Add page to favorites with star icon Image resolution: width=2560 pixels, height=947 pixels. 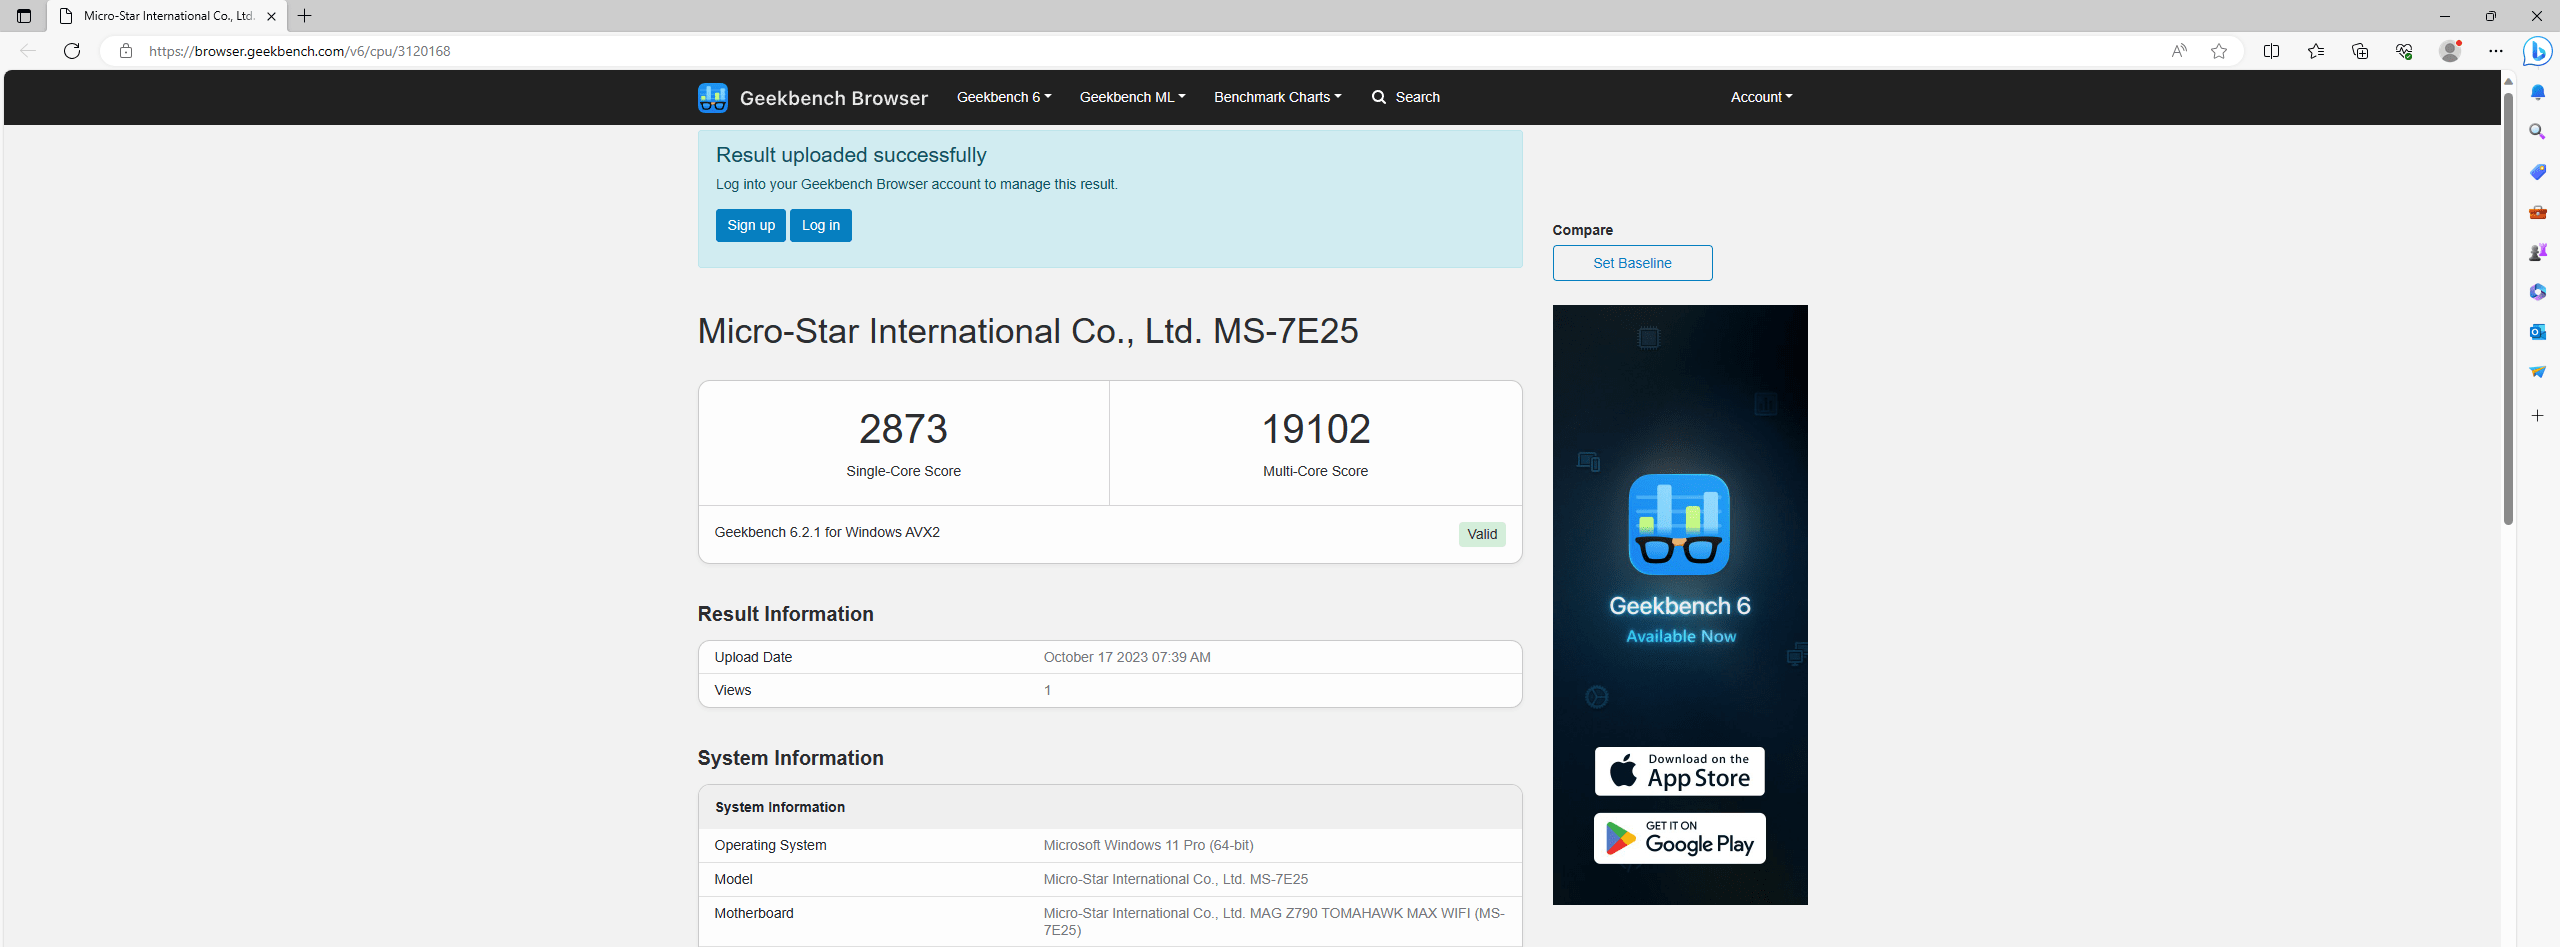pos(2219,51)
